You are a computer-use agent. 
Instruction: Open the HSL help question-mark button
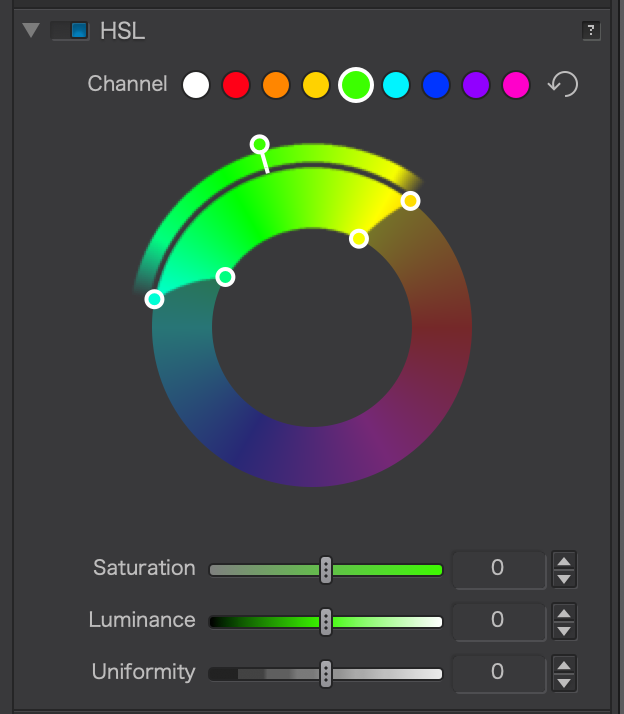(591, 31)
